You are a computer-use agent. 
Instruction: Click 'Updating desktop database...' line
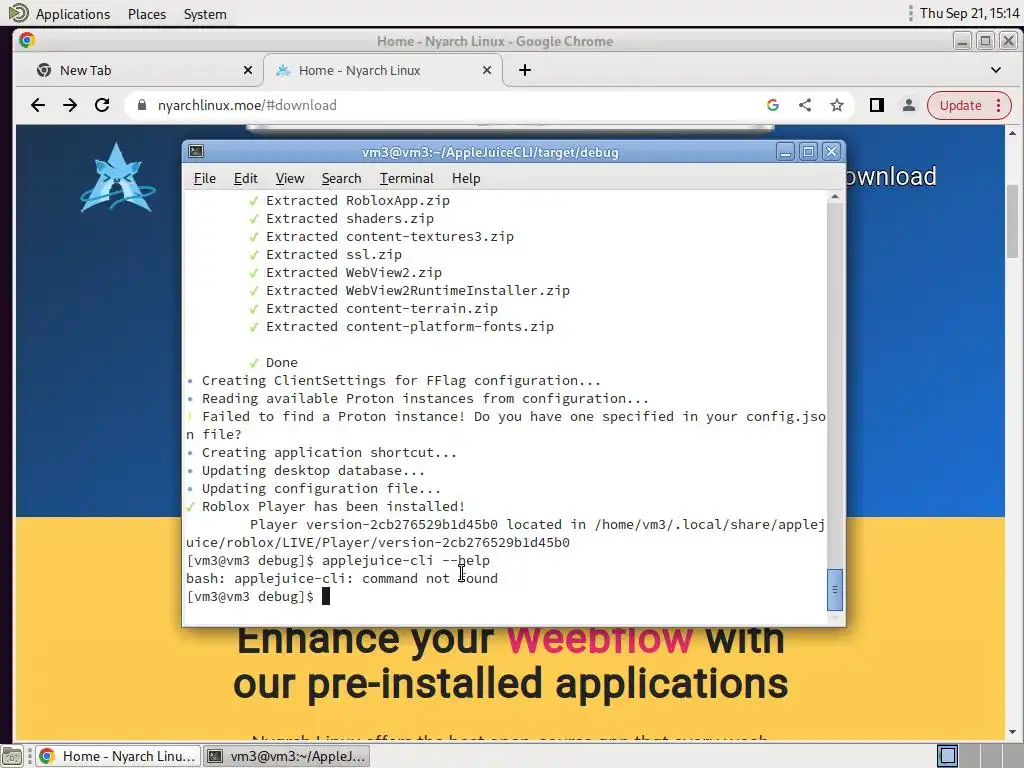(x=313, y=470)
